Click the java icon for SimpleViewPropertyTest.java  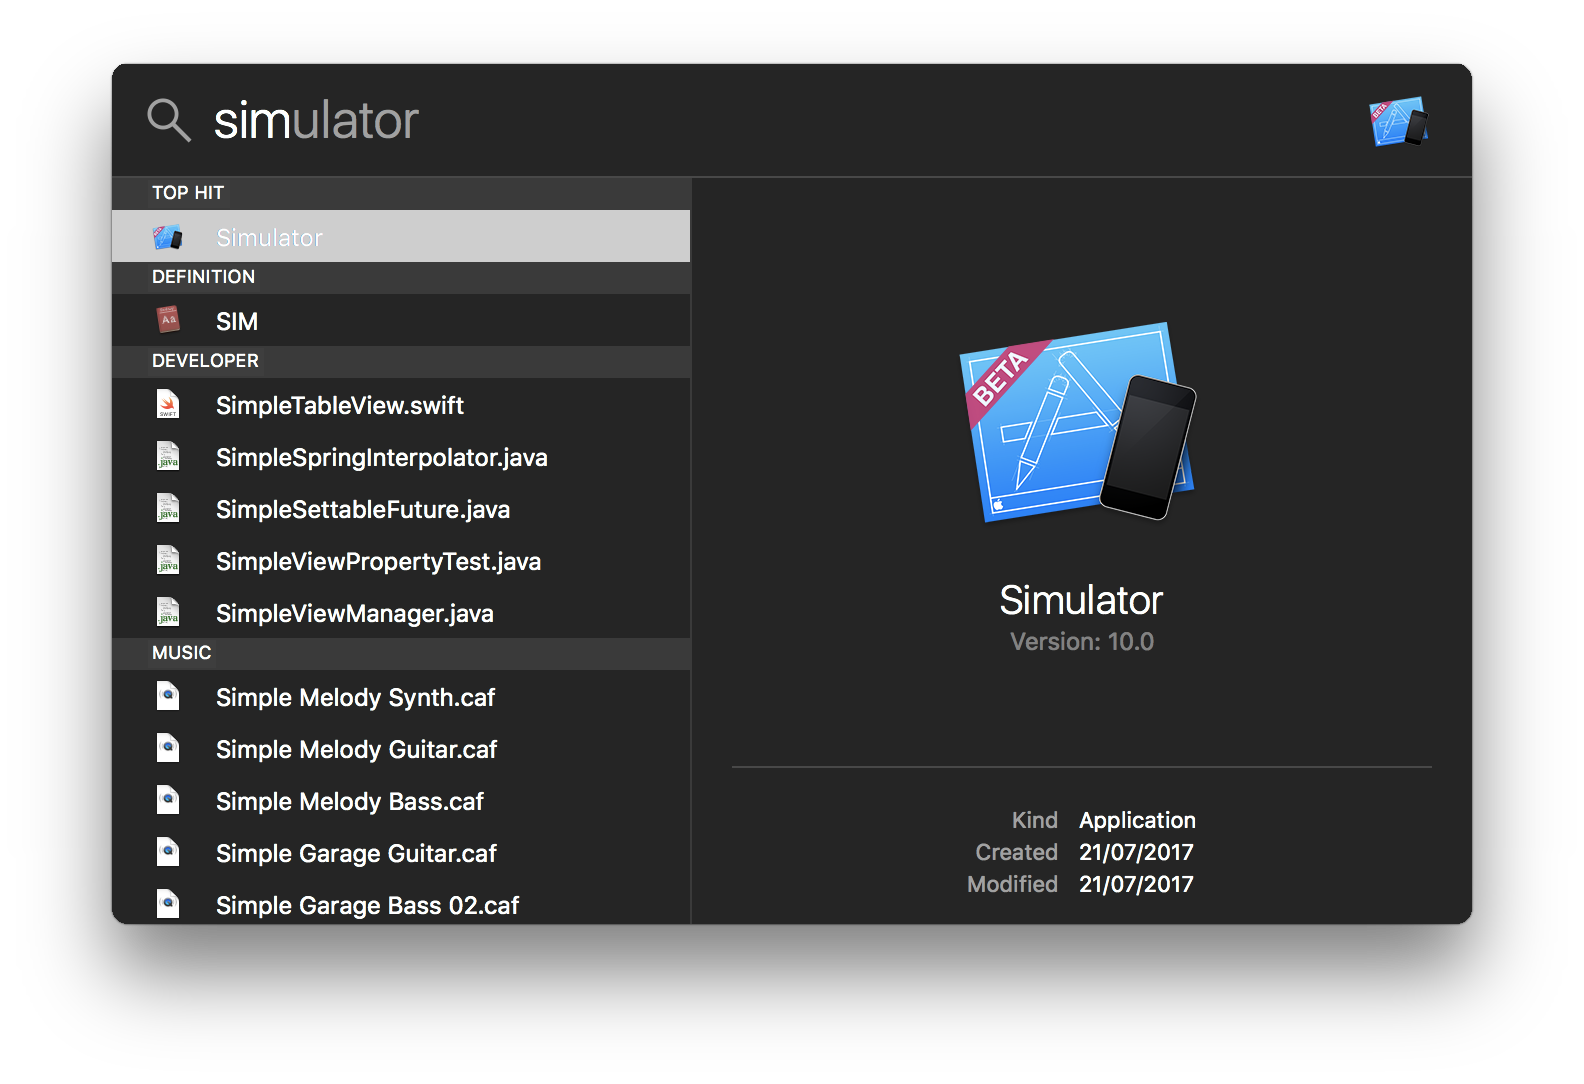(x=168, y=560)
